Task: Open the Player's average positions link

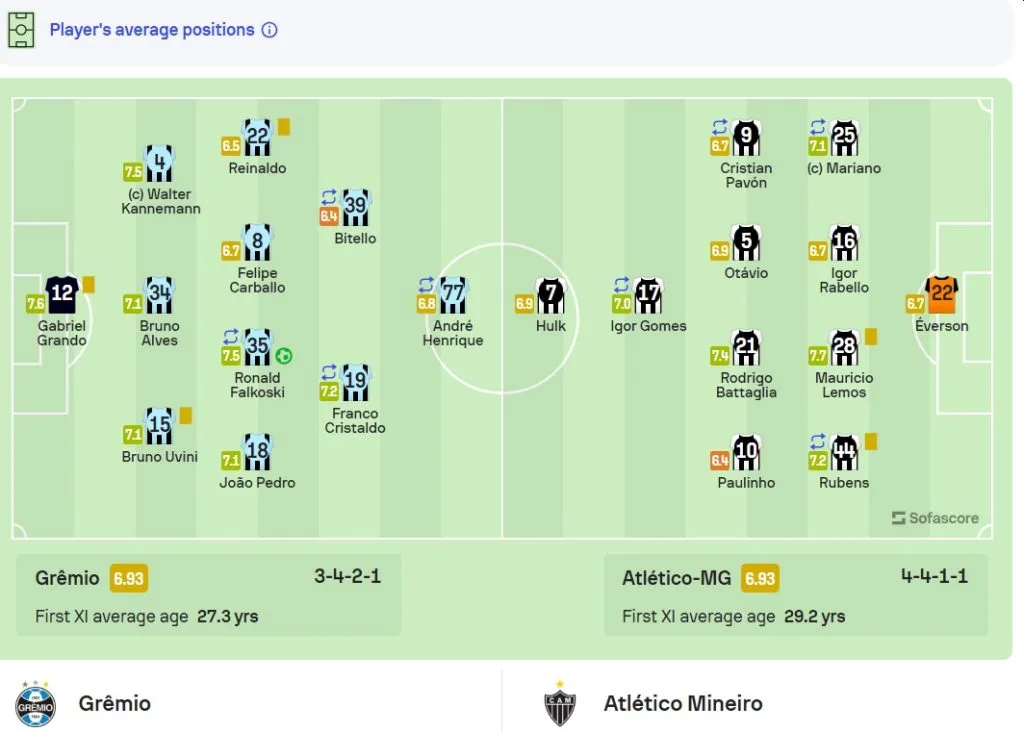Action: point(151,30)
